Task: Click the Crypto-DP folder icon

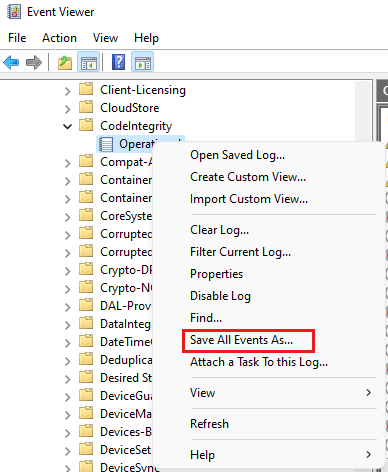Action: (86, 269)
